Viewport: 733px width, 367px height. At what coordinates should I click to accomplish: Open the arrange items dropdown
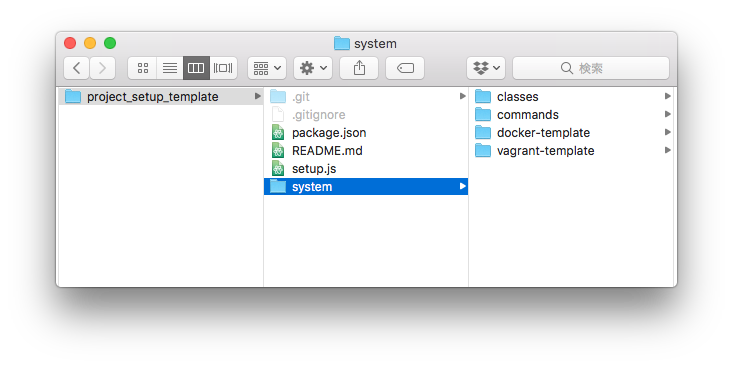[267, 68]
